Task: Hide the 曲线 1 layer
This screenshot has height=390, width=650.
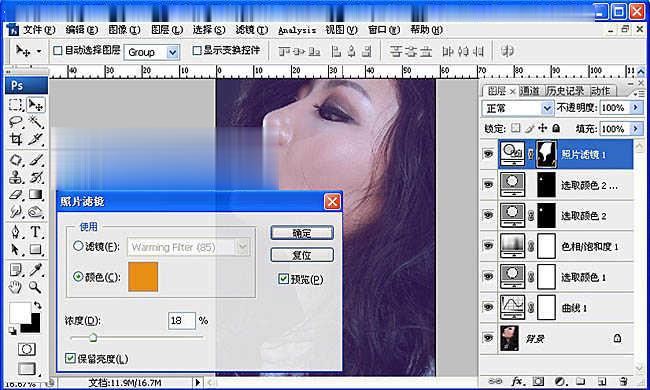Action: pyautogui.click(x=488, y=307)
